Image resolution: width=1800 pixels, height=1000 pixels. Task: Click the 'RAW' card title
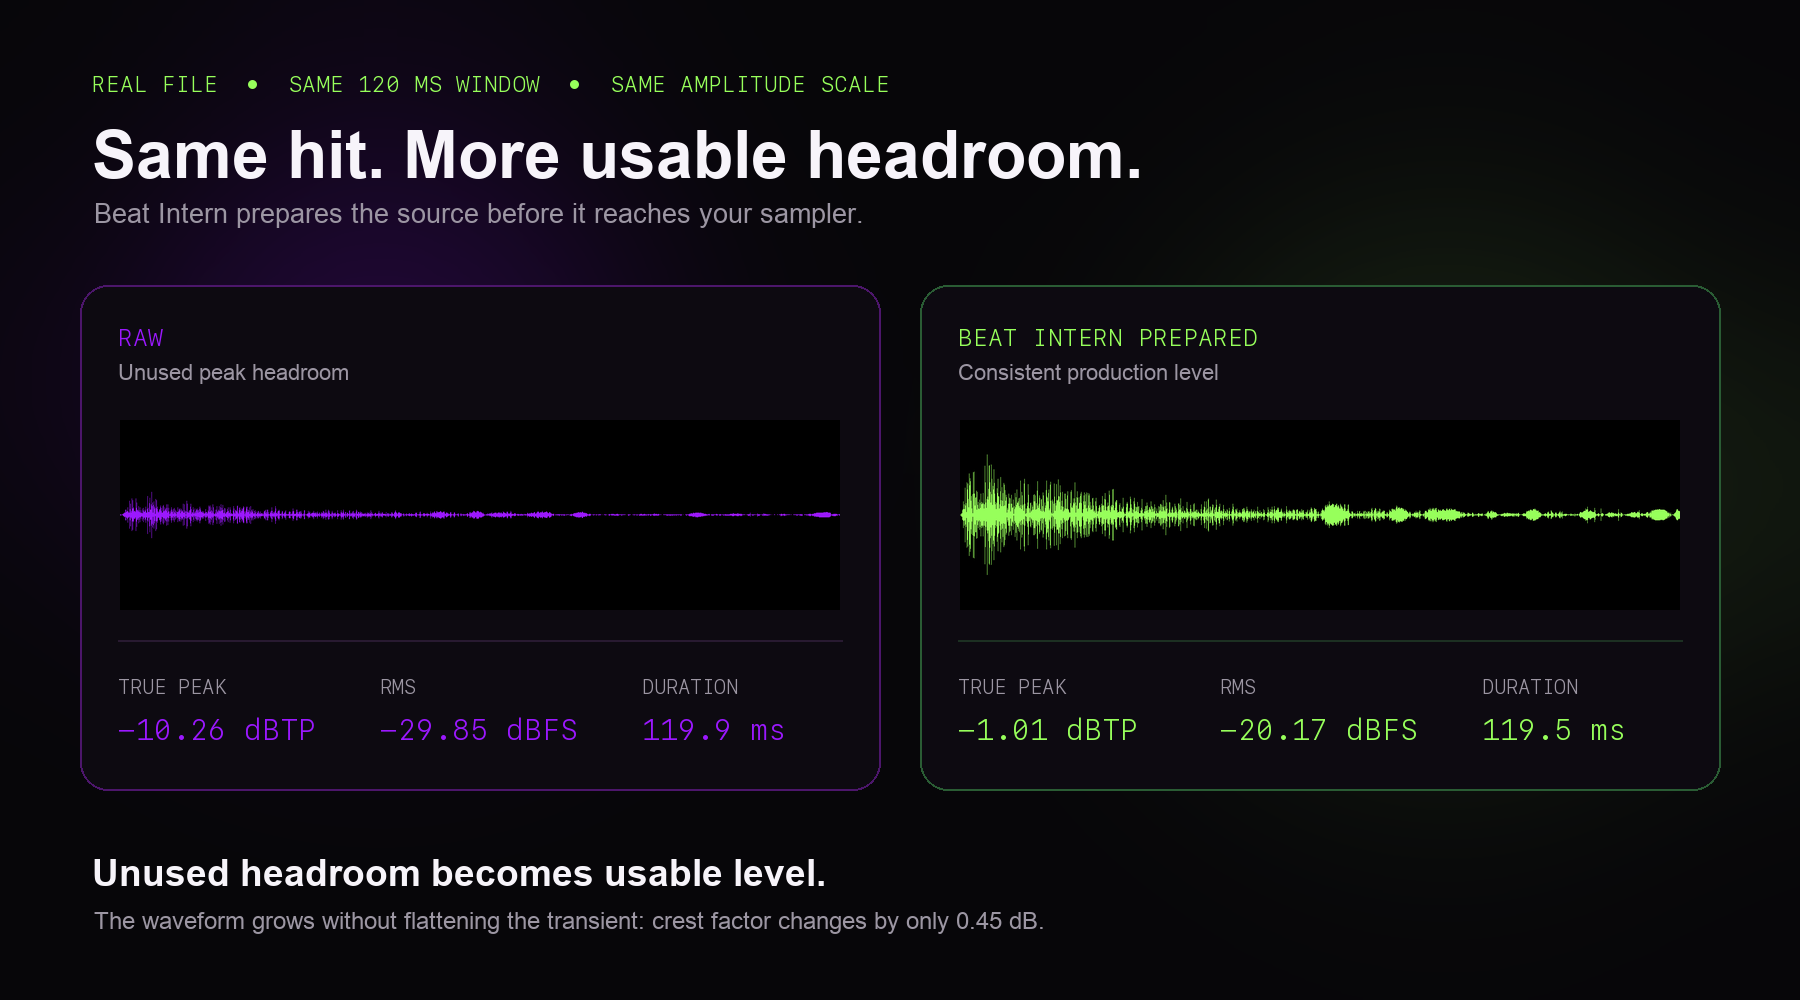[141, 338]
